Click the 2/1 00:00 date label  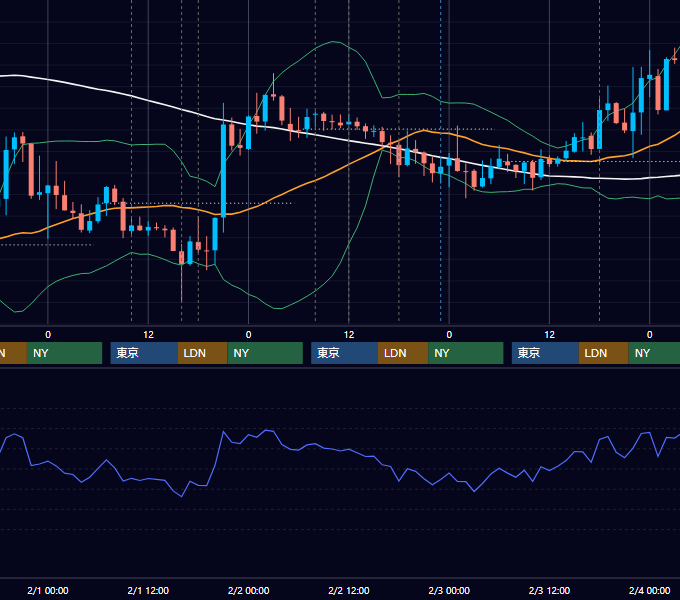tap(48, 590)
